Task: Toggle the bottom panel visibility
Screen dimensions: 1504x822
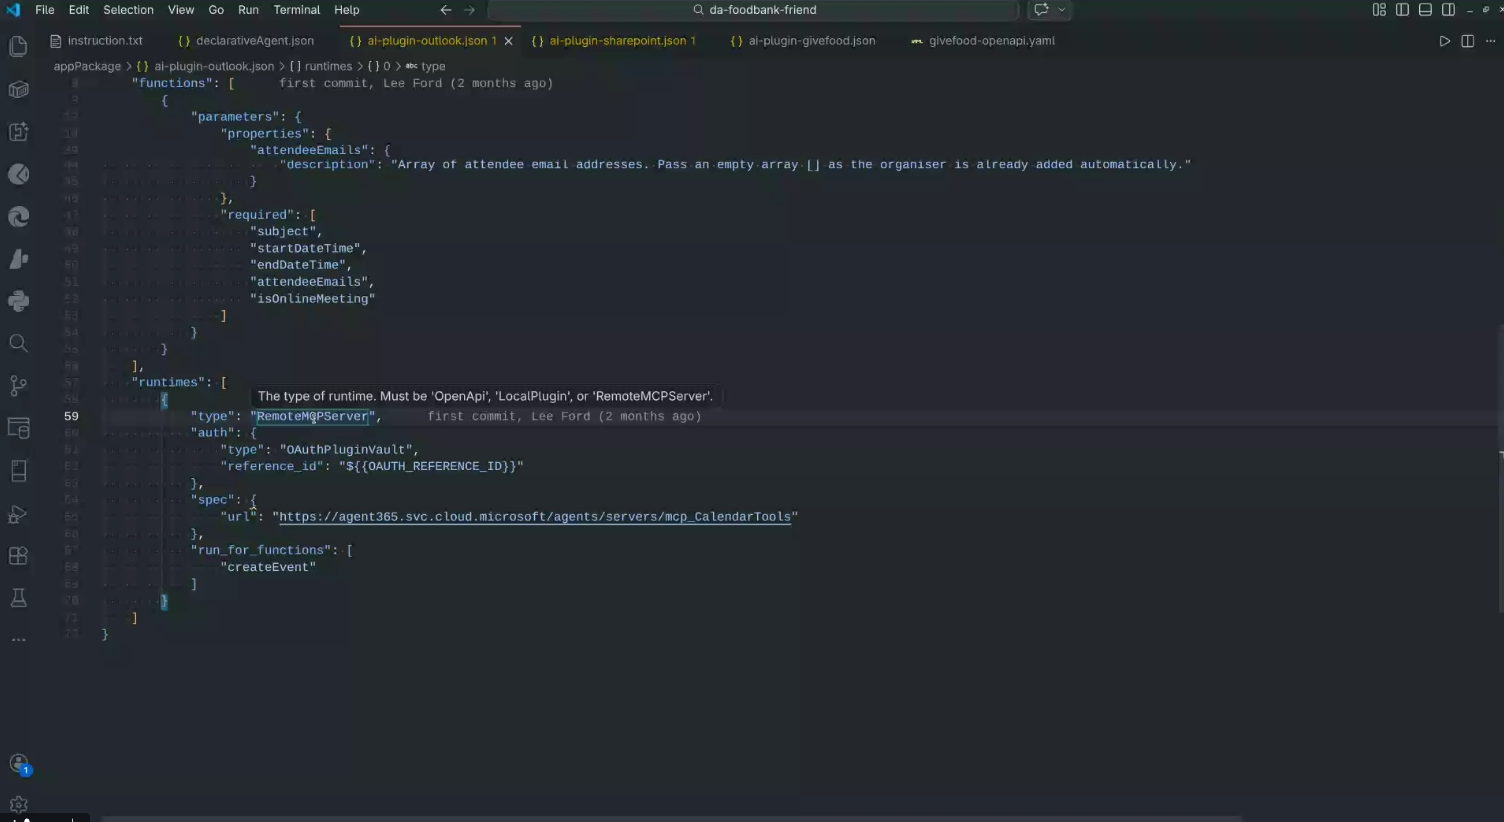Action: coord(1425,10)
